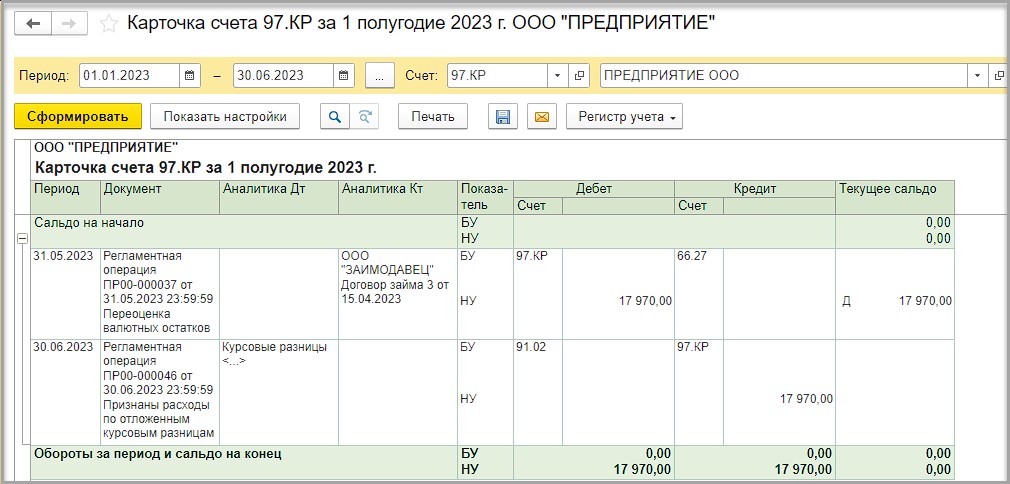This screenshot has width=1010, height=484.
Task: Open document ПР00-000037 Переоценка валютных остатков
Action: [x=160, y=294]
